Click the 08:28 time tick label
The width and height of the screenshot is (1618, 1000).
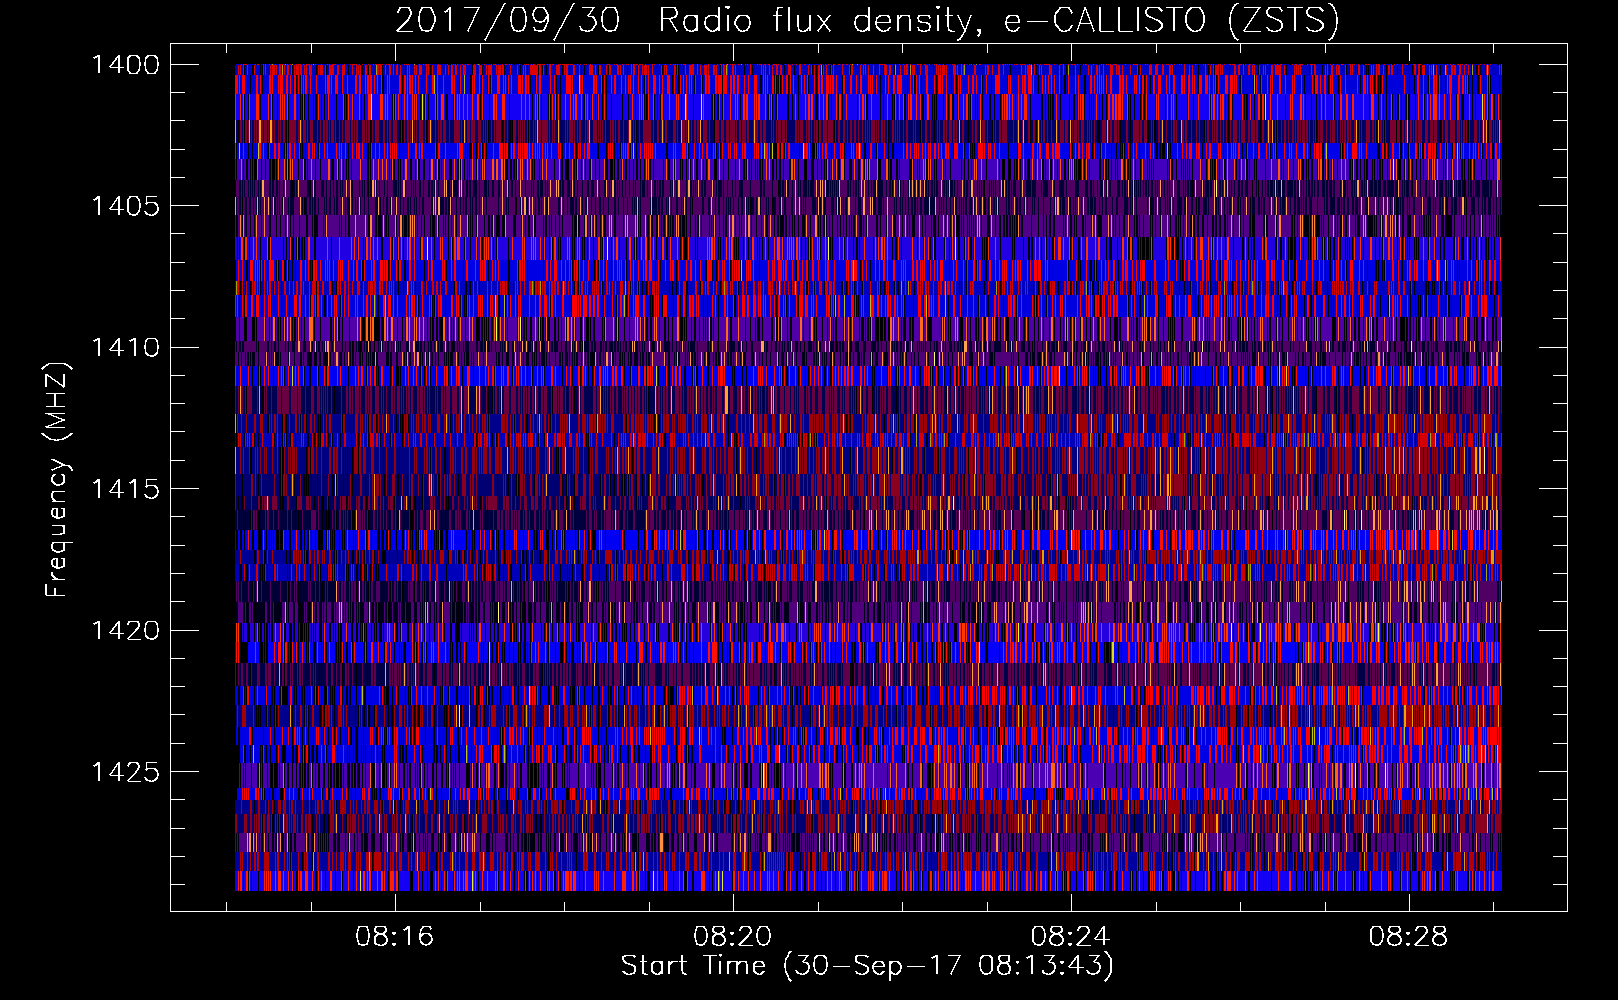(x=1409, y=937)
